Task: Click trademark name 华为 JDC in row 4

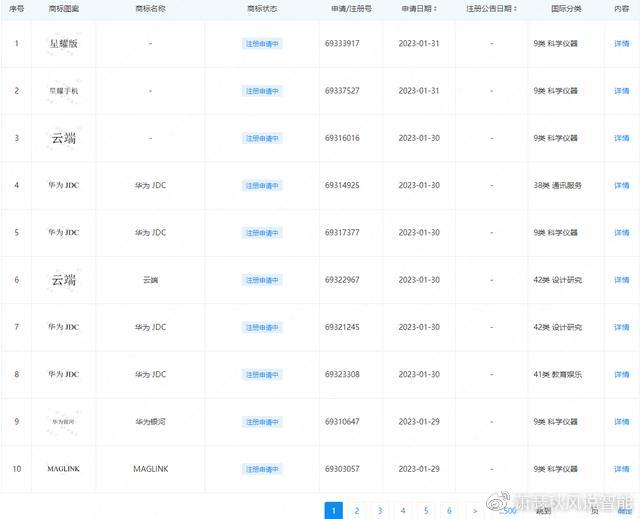Action: (151, 185)
